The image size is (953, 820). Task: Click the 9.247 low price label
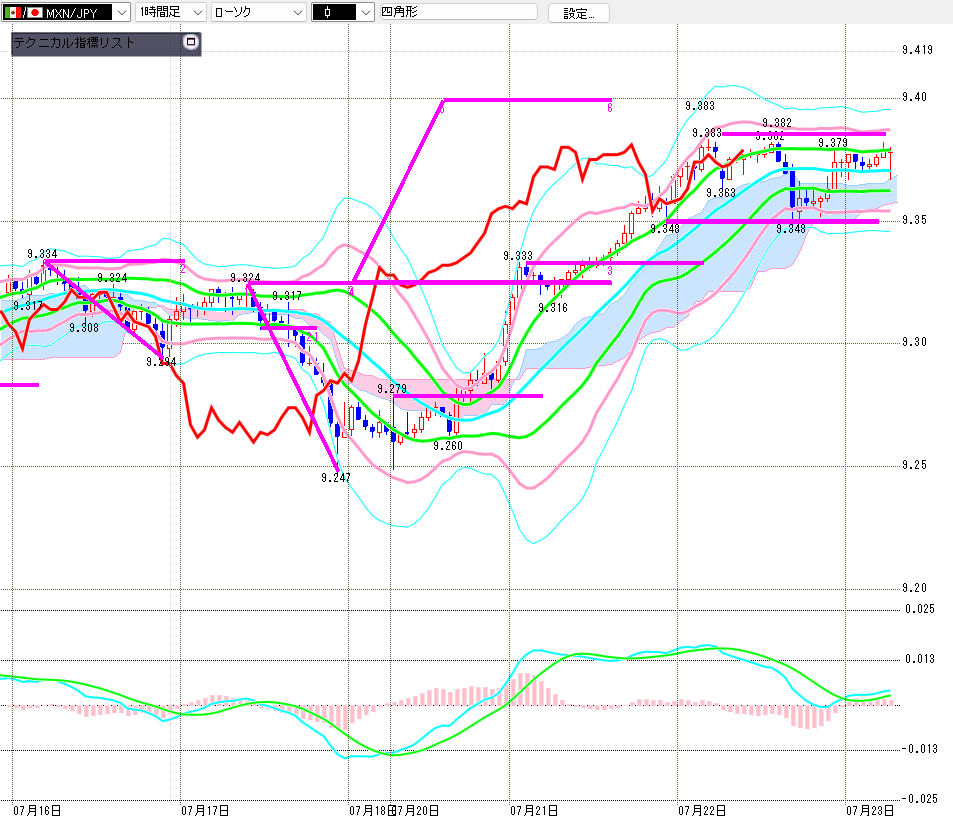(x=336, y=478)
